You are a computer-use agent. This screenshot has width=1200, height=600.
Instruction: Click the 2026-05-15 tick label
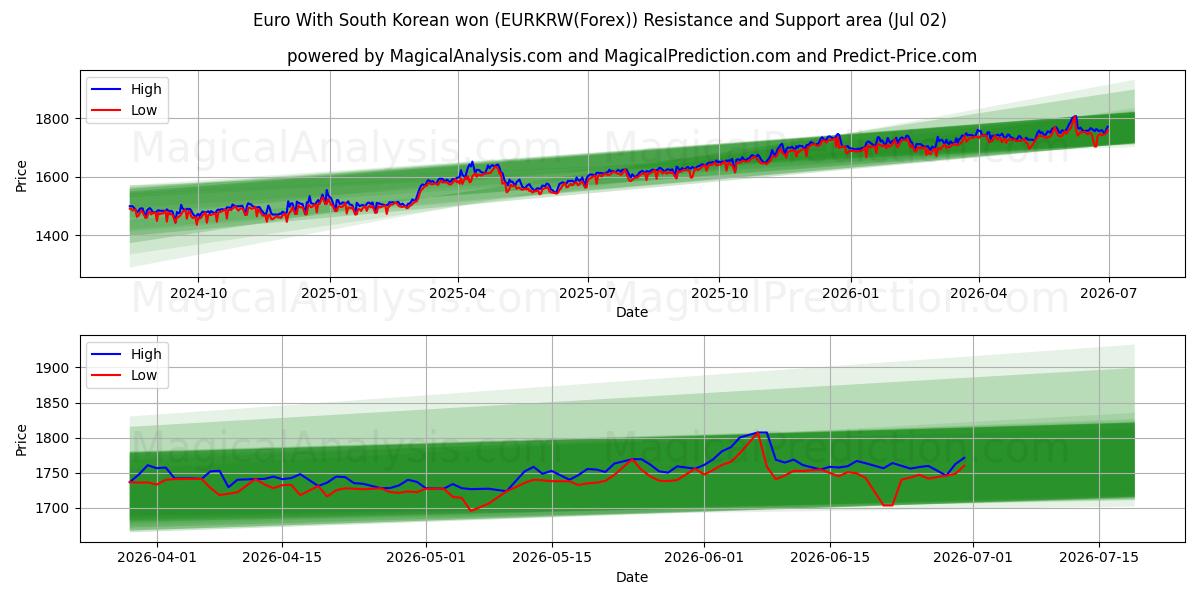[552, 558]
